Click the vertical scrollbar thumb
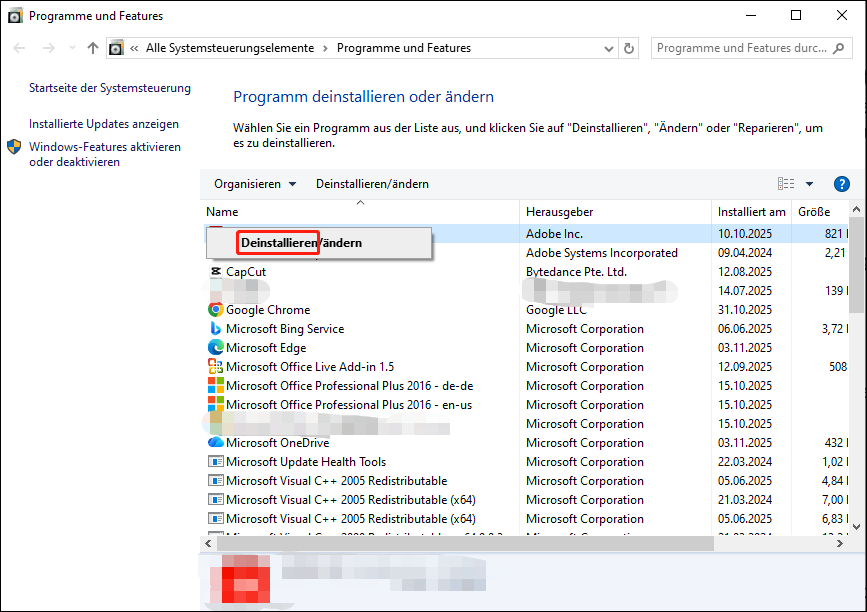Screen dimensions: 867x612 point(856,265)
